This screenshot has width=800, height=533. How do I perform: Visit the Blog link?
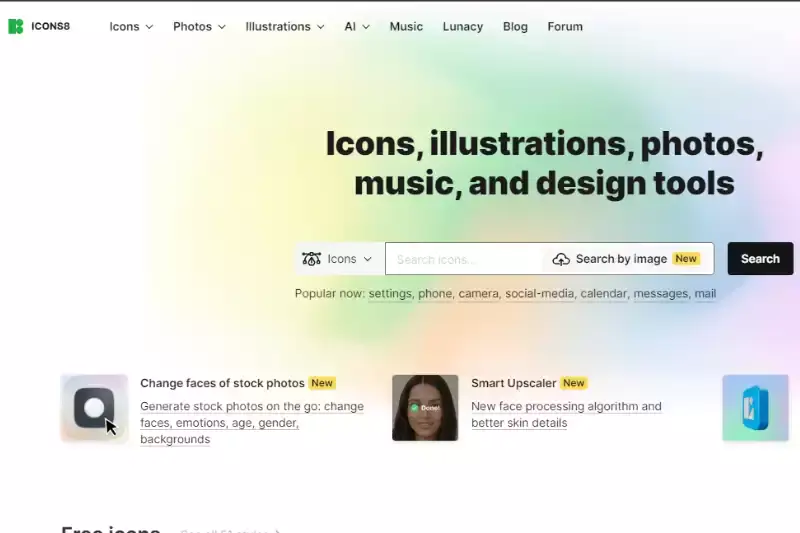515,27
